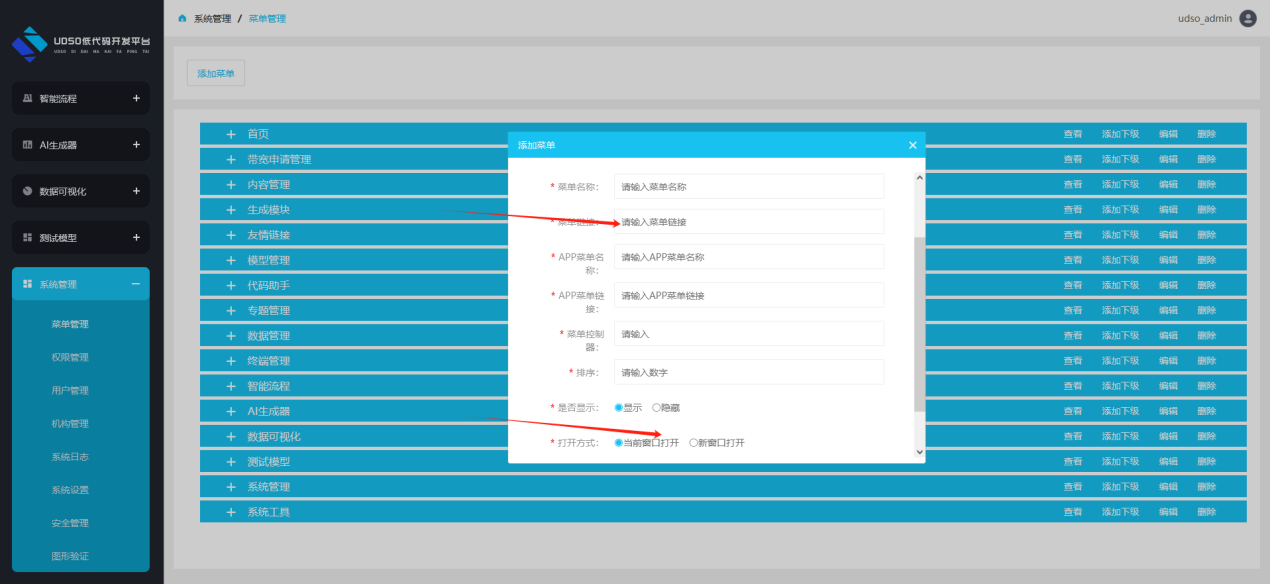Click the 数据可视化 pie chart icon

point(28,192)
